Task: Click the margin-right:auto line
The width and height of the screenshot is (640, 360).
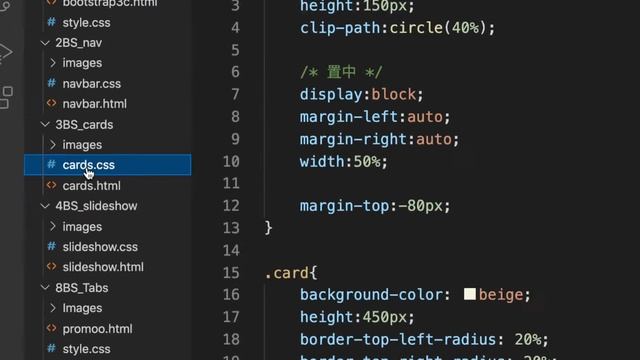Action: pos(380,140)
